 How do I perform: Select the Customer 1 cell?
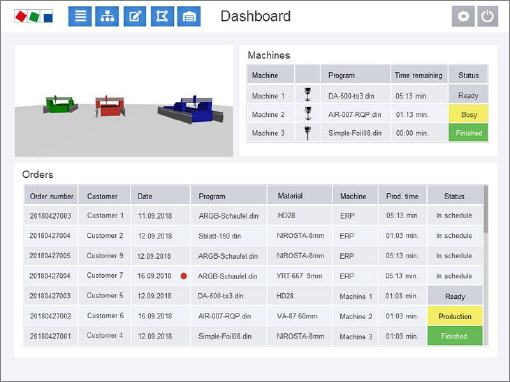[x=105, y=215]
